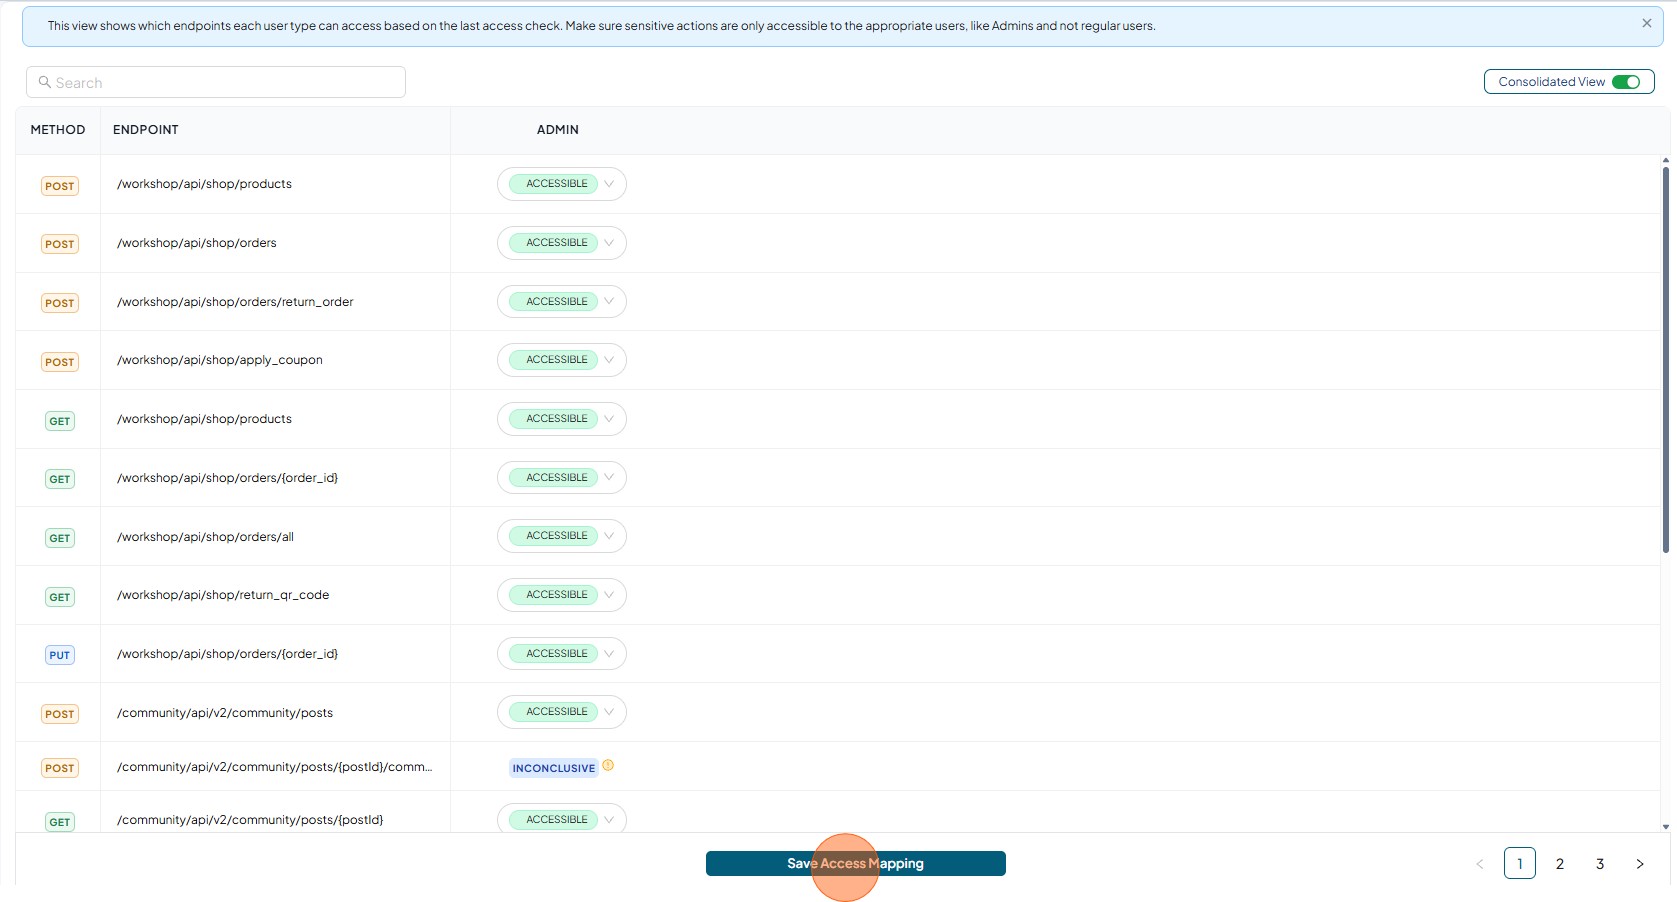Click previous page arrow
1677x902 pixels.
pyautogui.click(x=1480, y=864)
